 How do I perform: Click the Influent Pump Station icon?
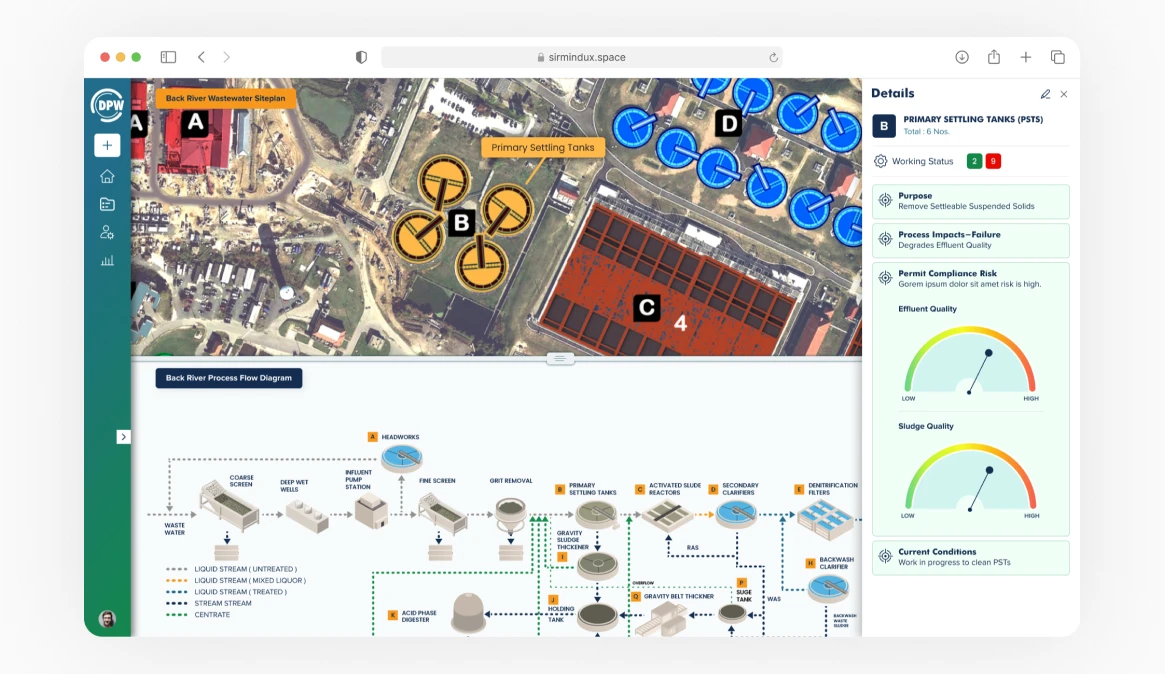coord(371,511)
